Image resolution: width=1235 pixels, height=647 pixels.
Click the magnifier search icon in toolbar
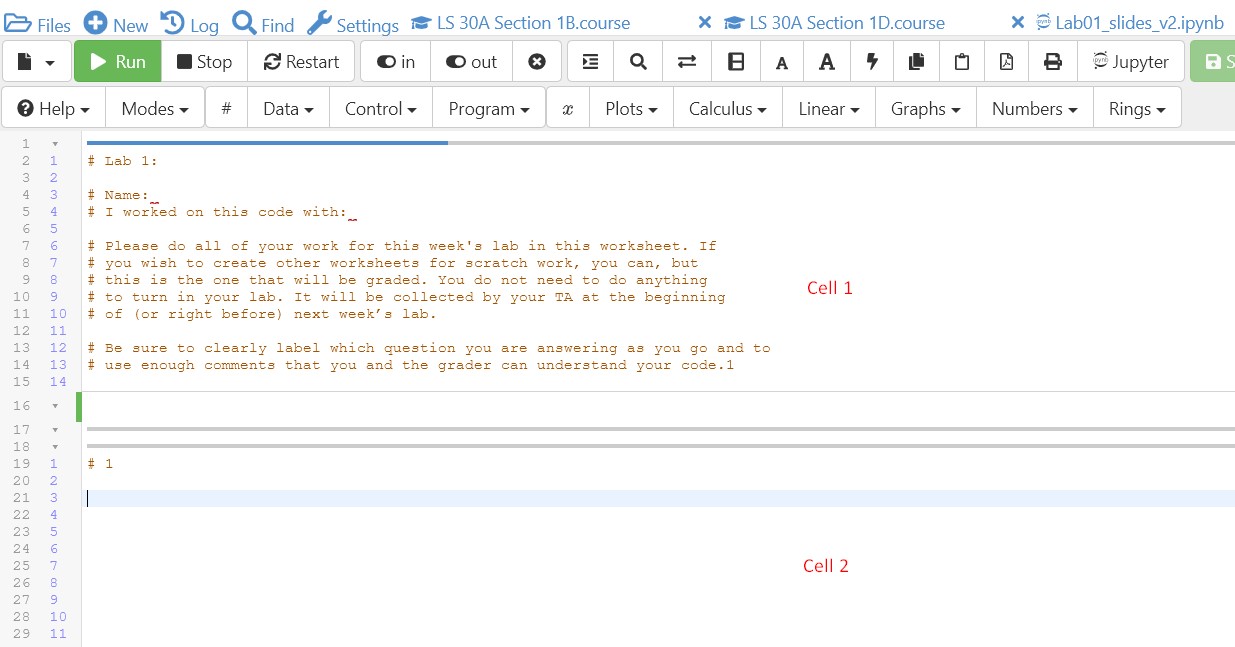(x=639, y=62)
